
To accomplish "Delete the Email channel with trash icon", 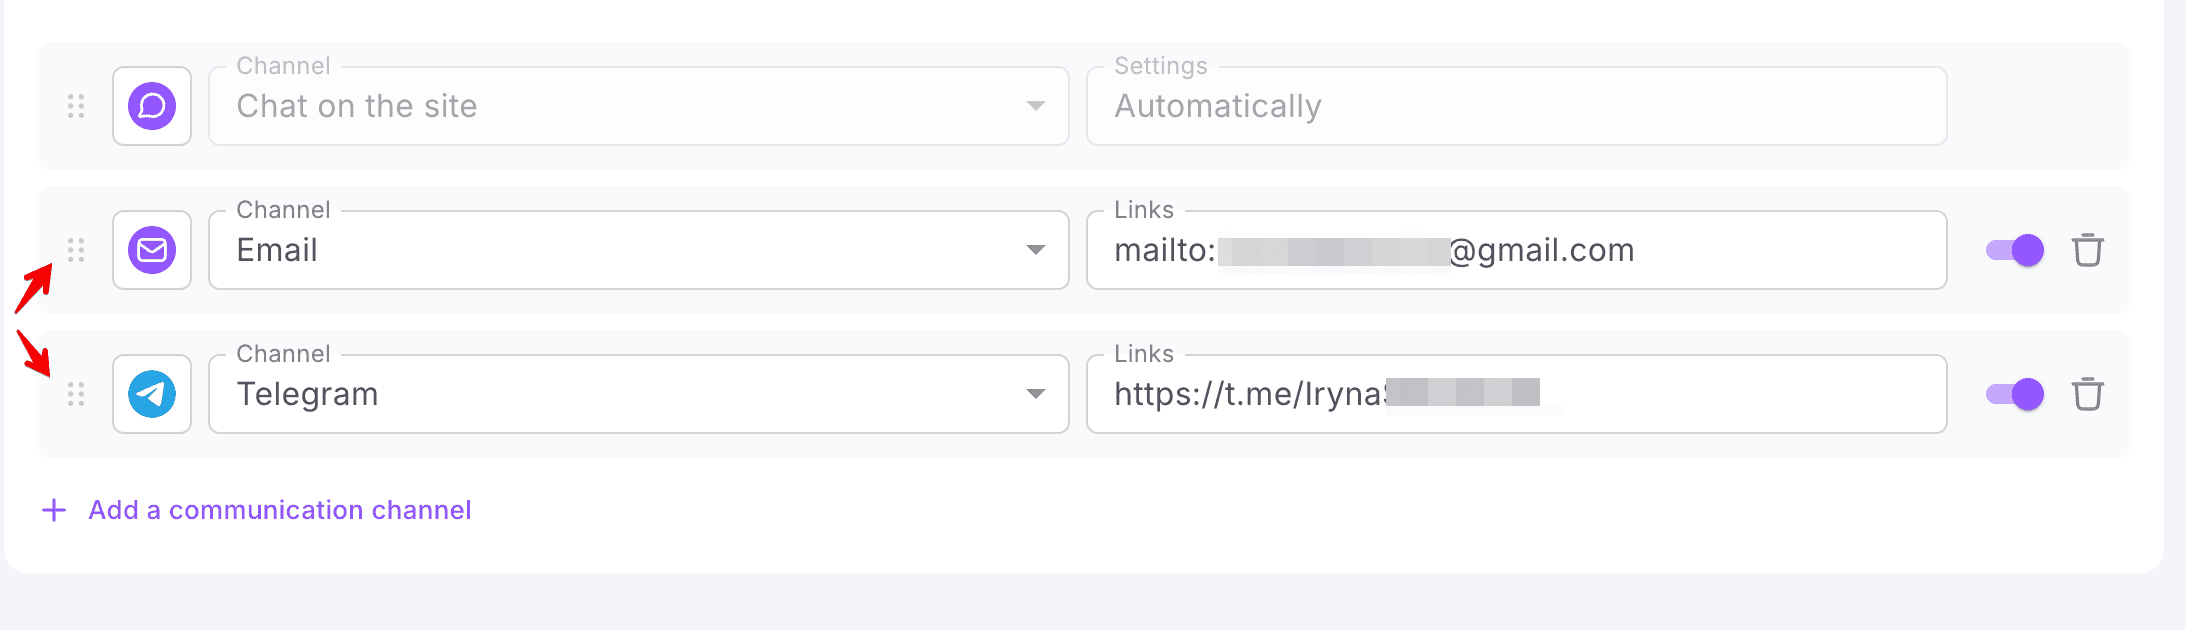I will click(x=2087, y=250).
